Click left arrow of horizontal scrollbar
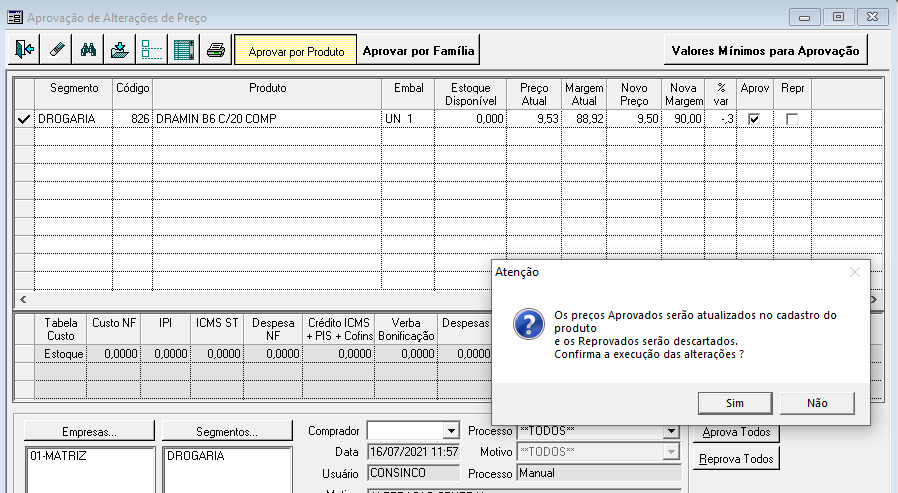Image resolution: width=898 pixels, height=493 pixels. (23, 299)
